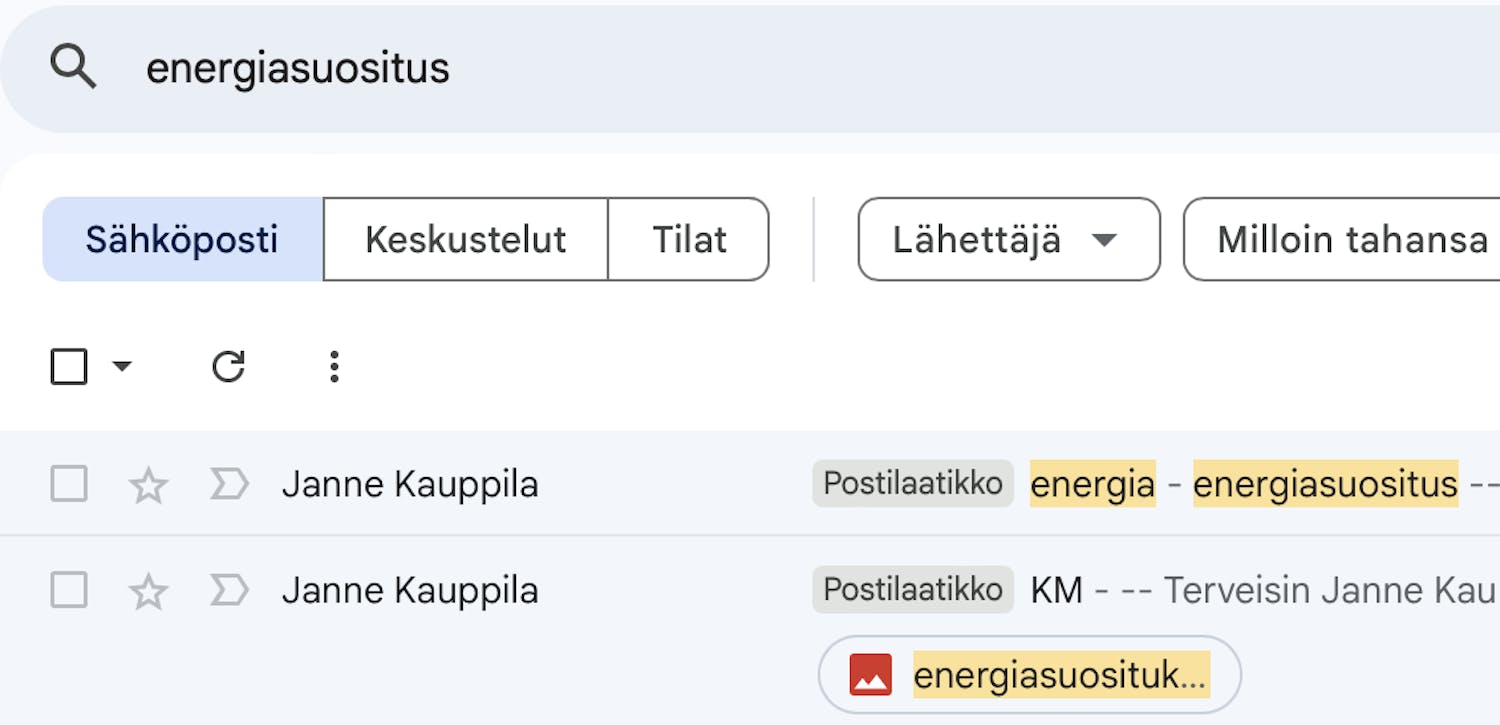Click the energiasuositus search field
The height and width of the screenshot is (725, 1500).
click(x=700, y=68)
